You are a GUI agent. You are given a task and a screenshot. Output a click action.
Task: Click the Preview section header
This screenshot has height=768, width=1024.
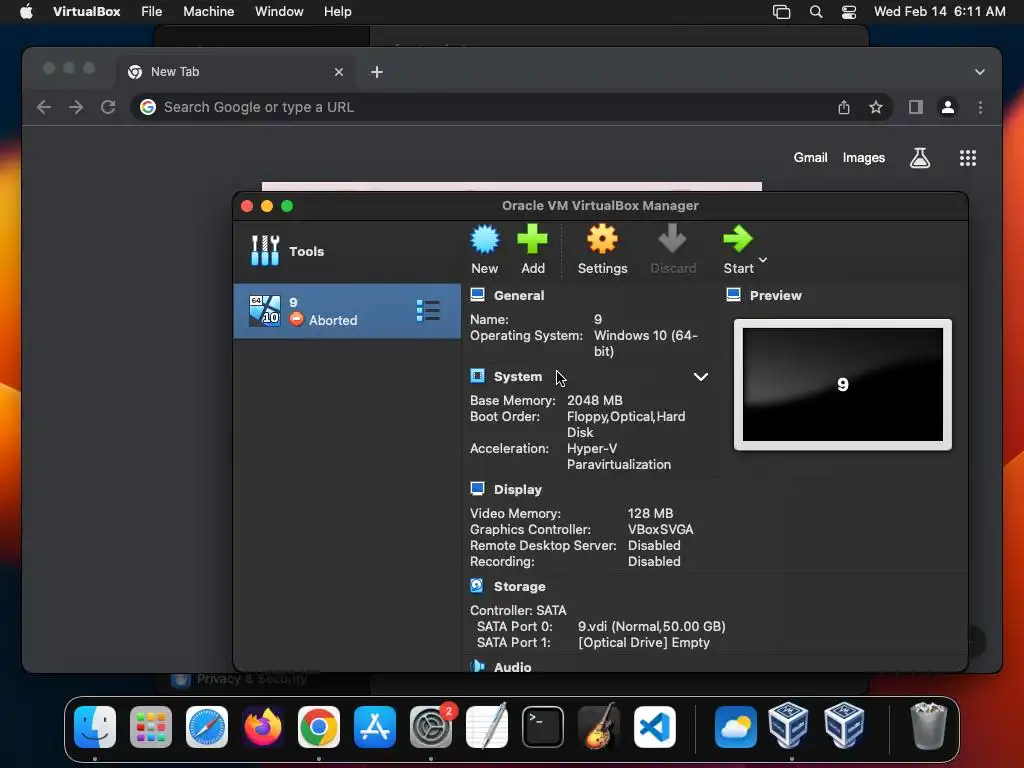click(x=775, y=295)
